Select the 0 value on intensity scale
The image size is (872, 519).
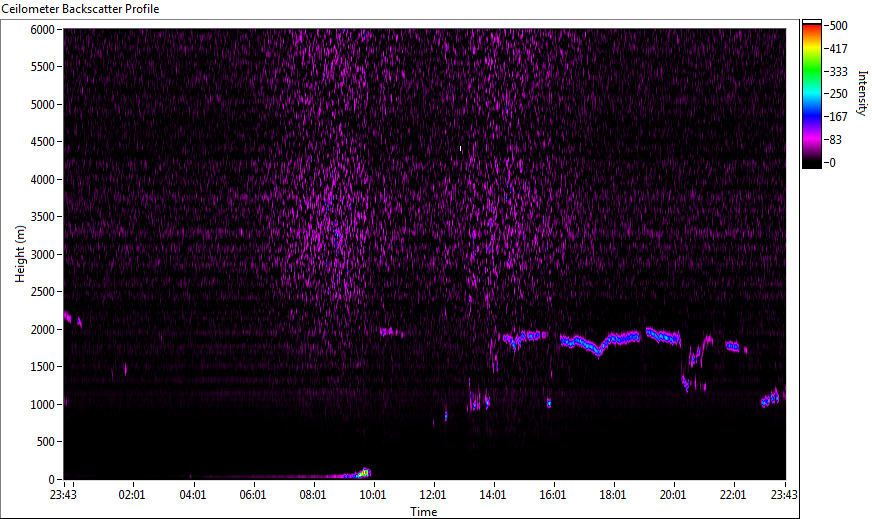click(832, 163)
